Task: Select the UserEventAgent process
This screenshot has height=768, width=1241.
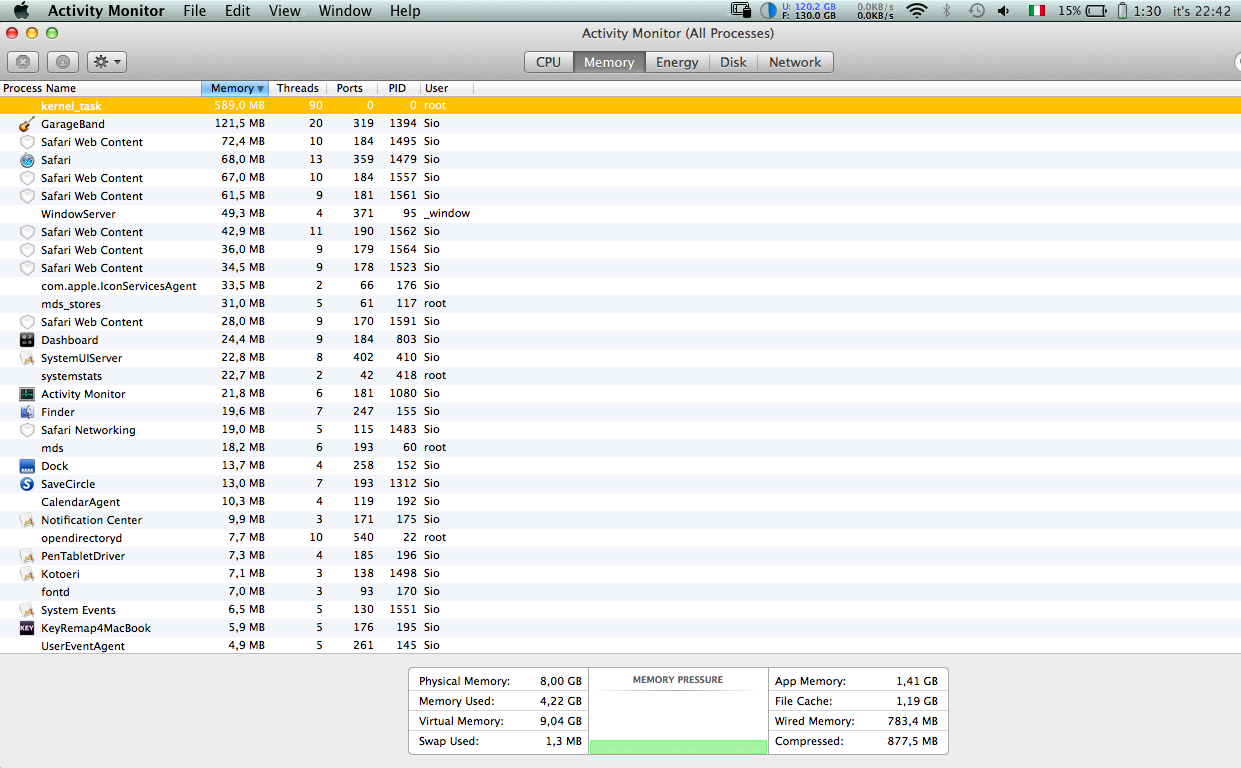Action: [x=620, y=646]
